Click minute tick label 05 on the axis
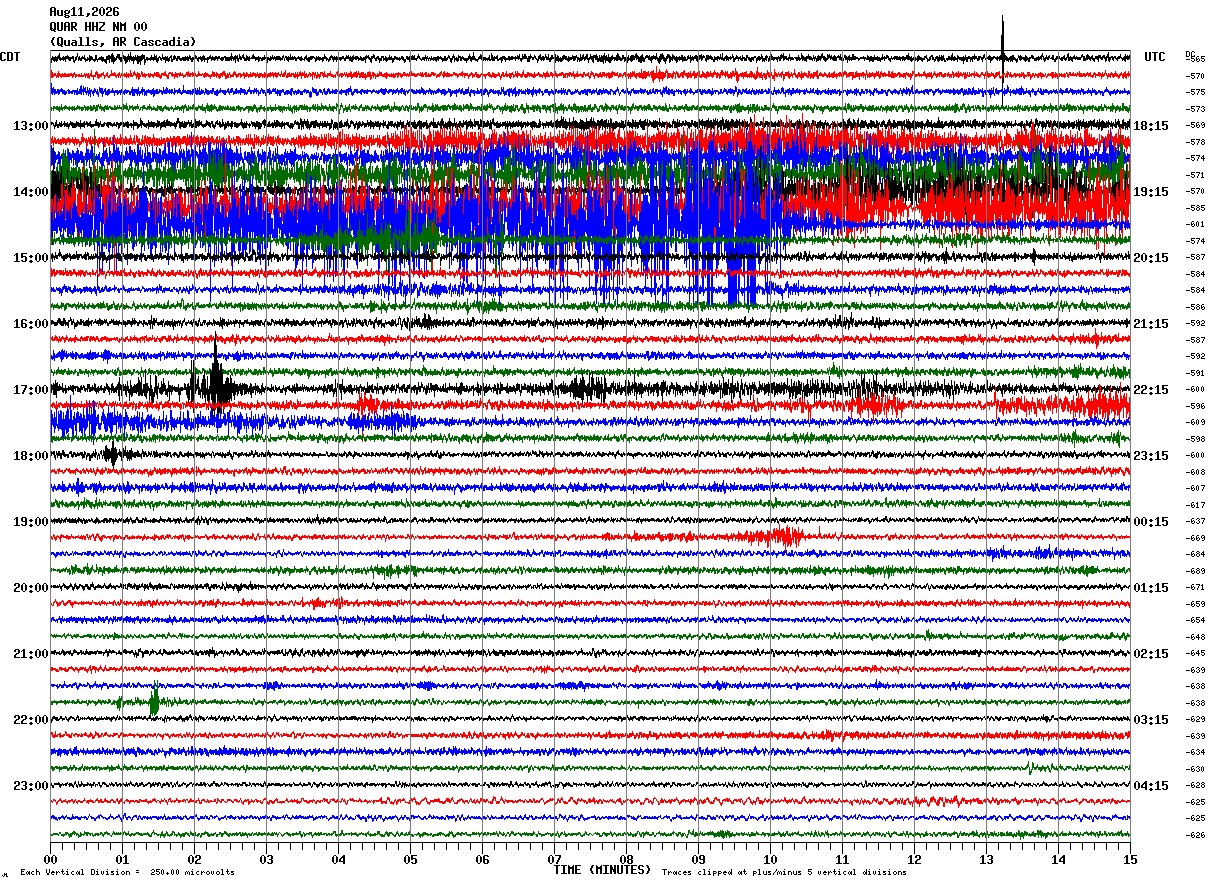The height and width of the screenshot is (886, 1210). (410, 859)
